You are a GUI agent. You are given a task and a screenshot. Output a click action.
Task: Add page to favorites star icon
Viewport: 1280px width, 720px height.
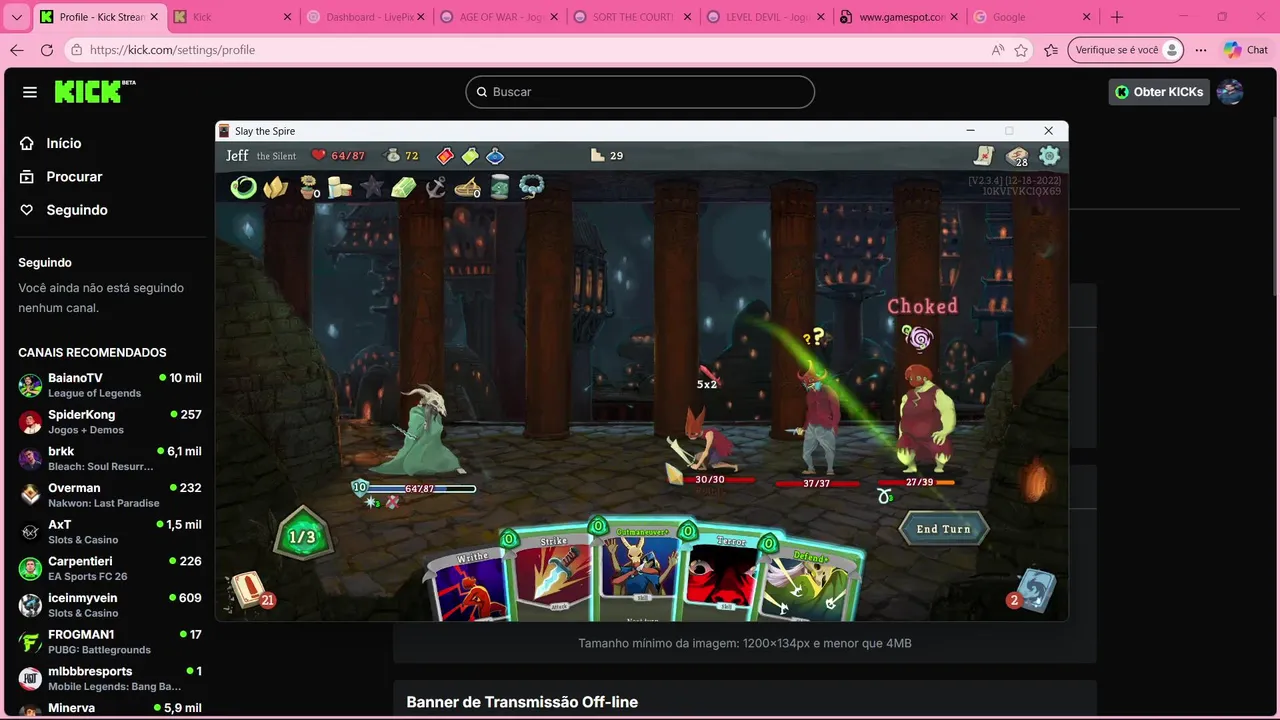tap(1021, 50)
